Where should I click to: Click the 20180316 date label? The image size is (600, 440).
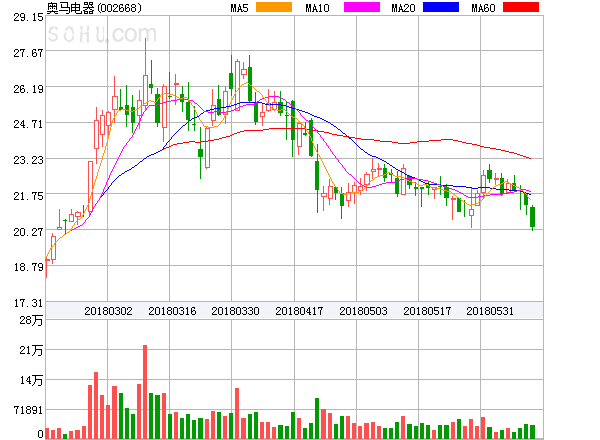point(172,311)
